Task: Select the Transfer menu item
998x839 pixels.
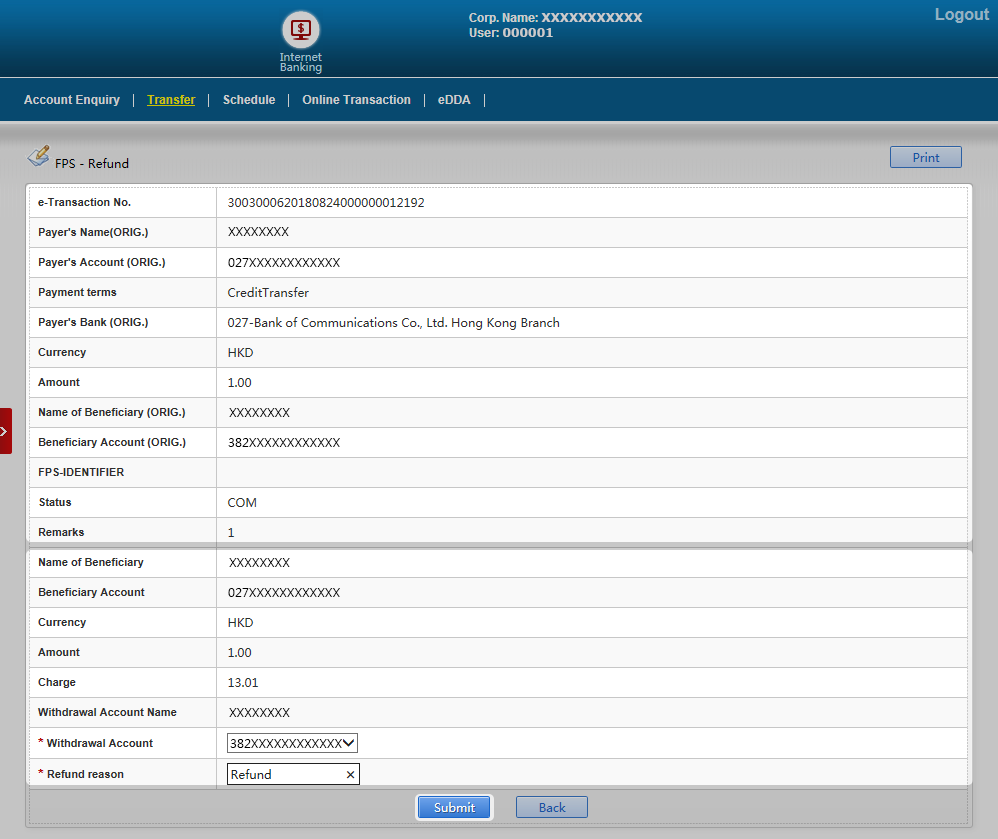Action: (171, 100)
